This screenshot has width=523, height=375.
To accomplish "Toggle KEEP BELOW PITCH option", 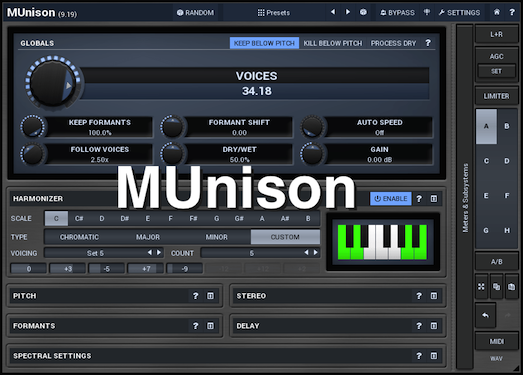I will 264,43.
